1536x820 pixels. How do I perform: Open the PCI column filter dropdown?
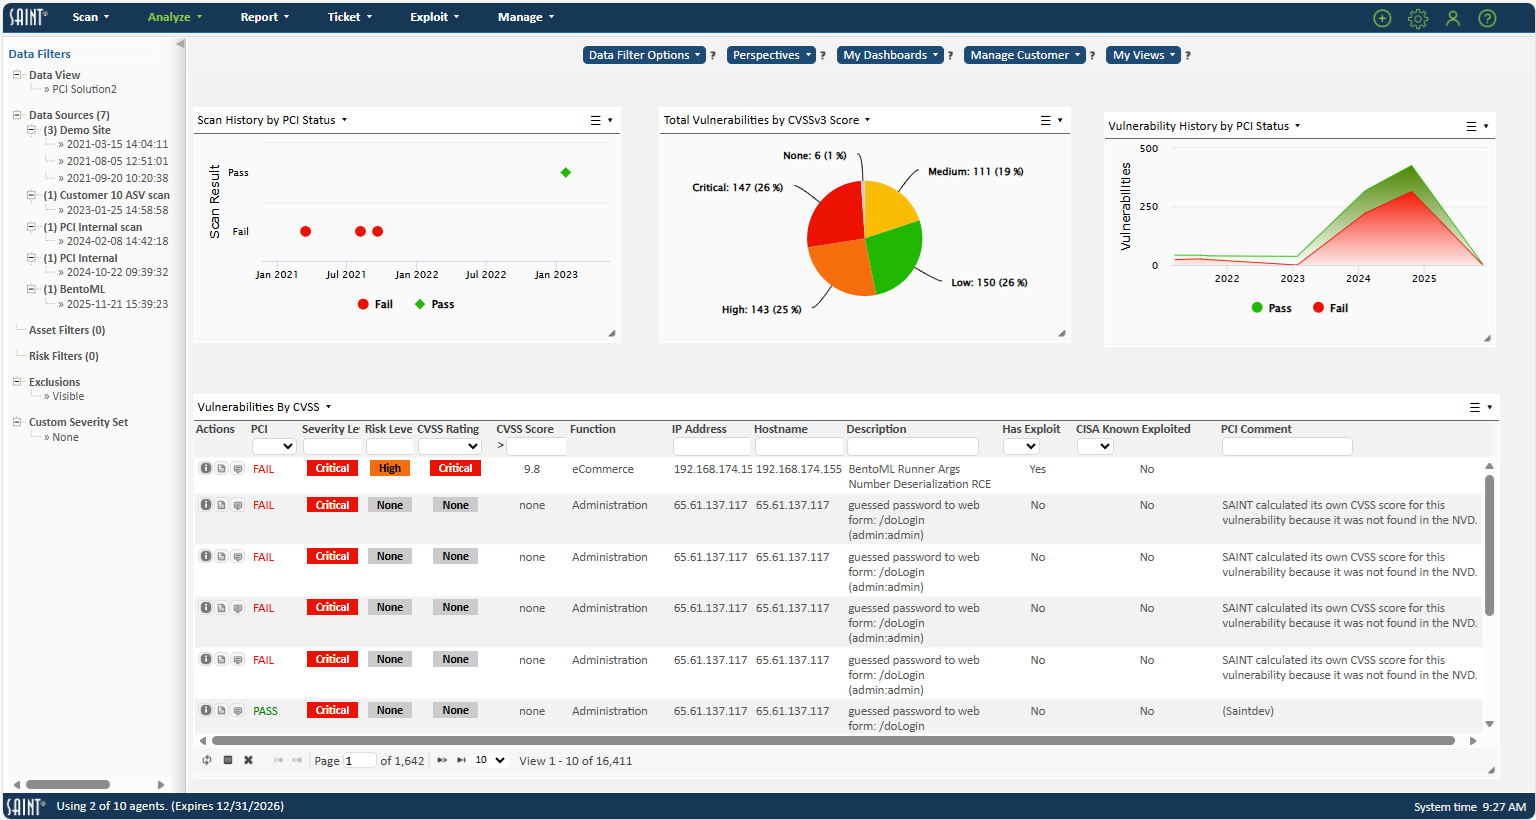click(x=273, y=446)
